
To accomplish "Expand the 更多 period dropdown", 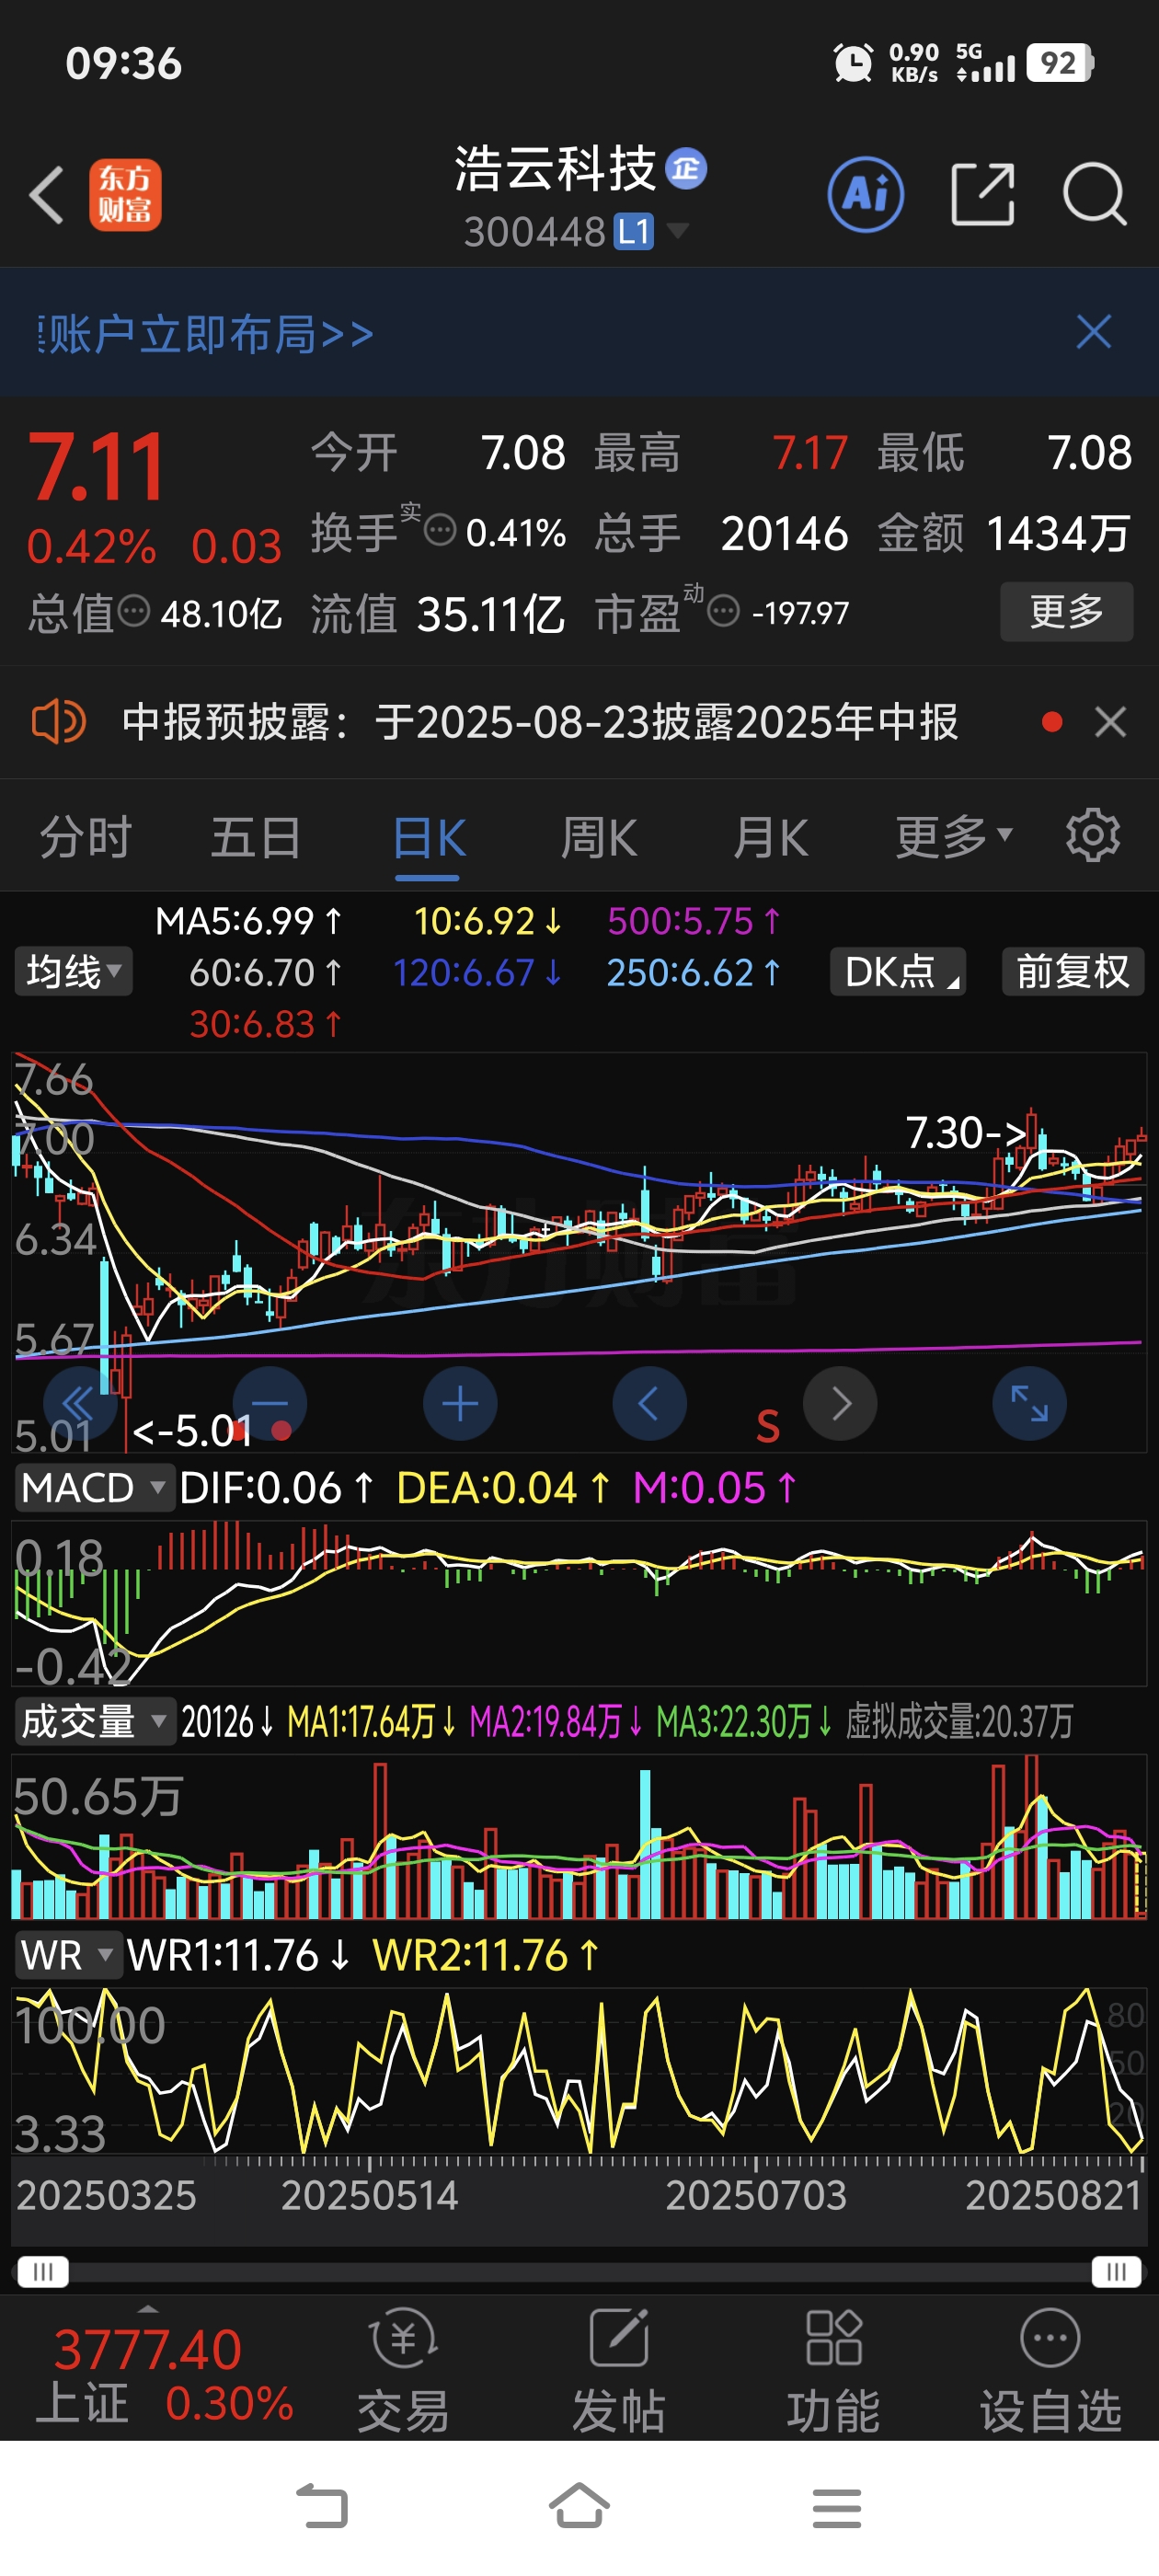I will 954,836.
